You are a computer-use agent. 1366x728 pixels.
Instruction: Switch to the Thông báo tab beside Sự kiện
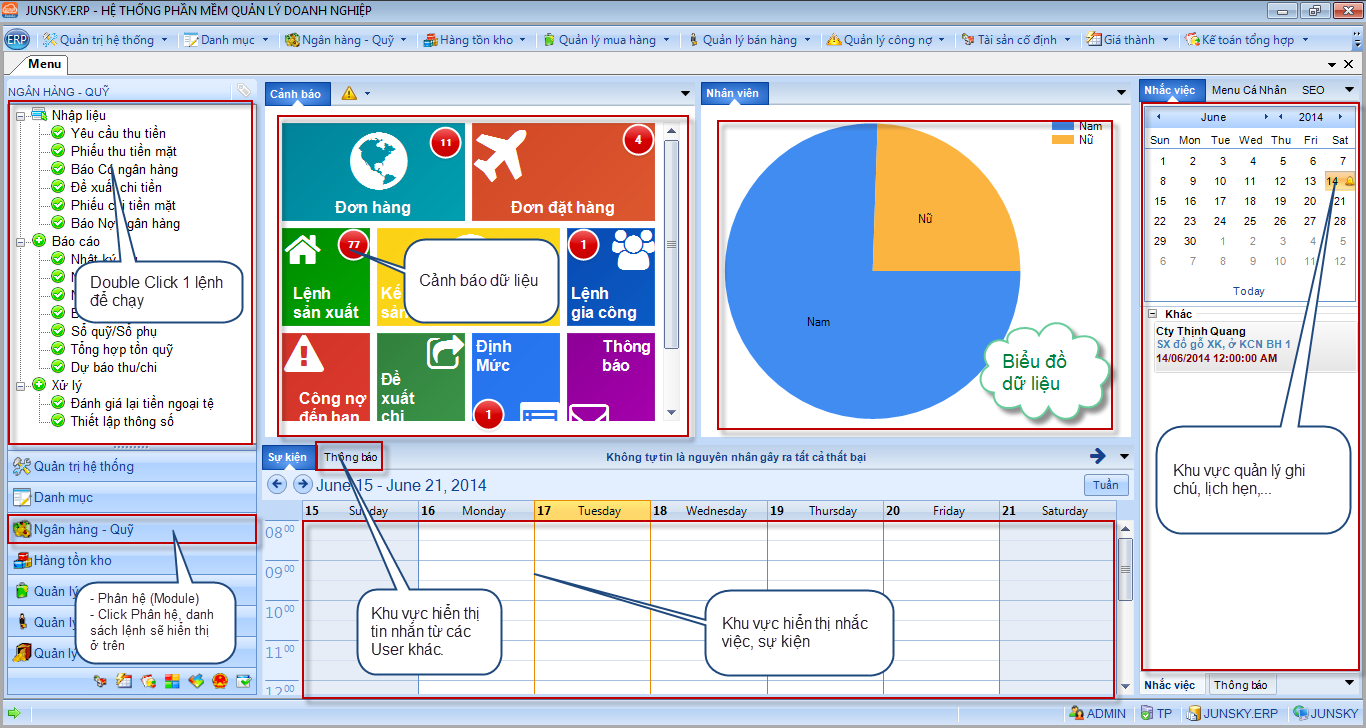[350, 457]
